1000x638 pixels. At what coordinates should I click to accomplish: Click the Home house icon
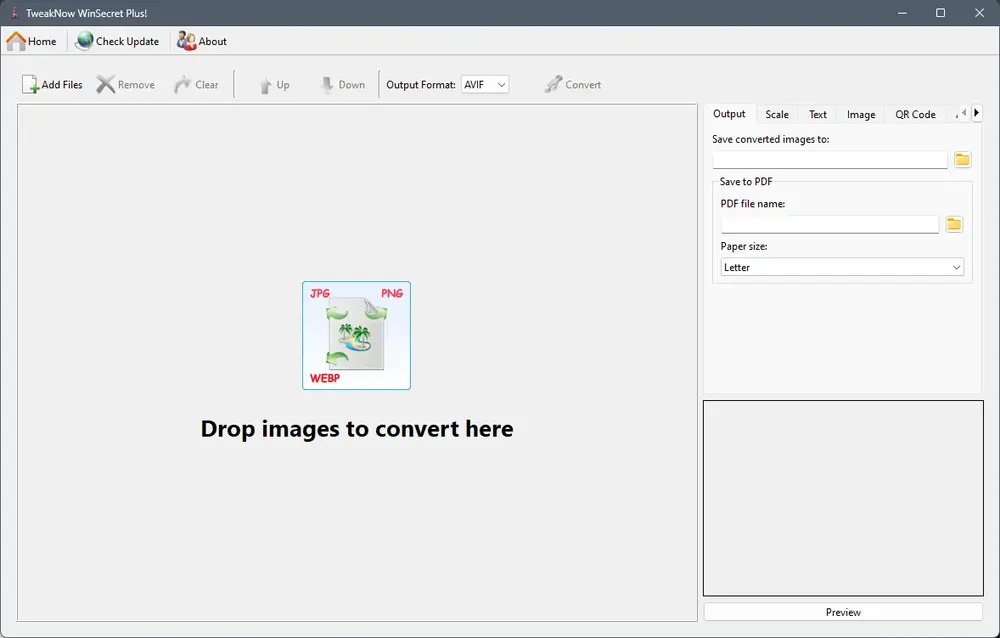(x=16, y=41)
